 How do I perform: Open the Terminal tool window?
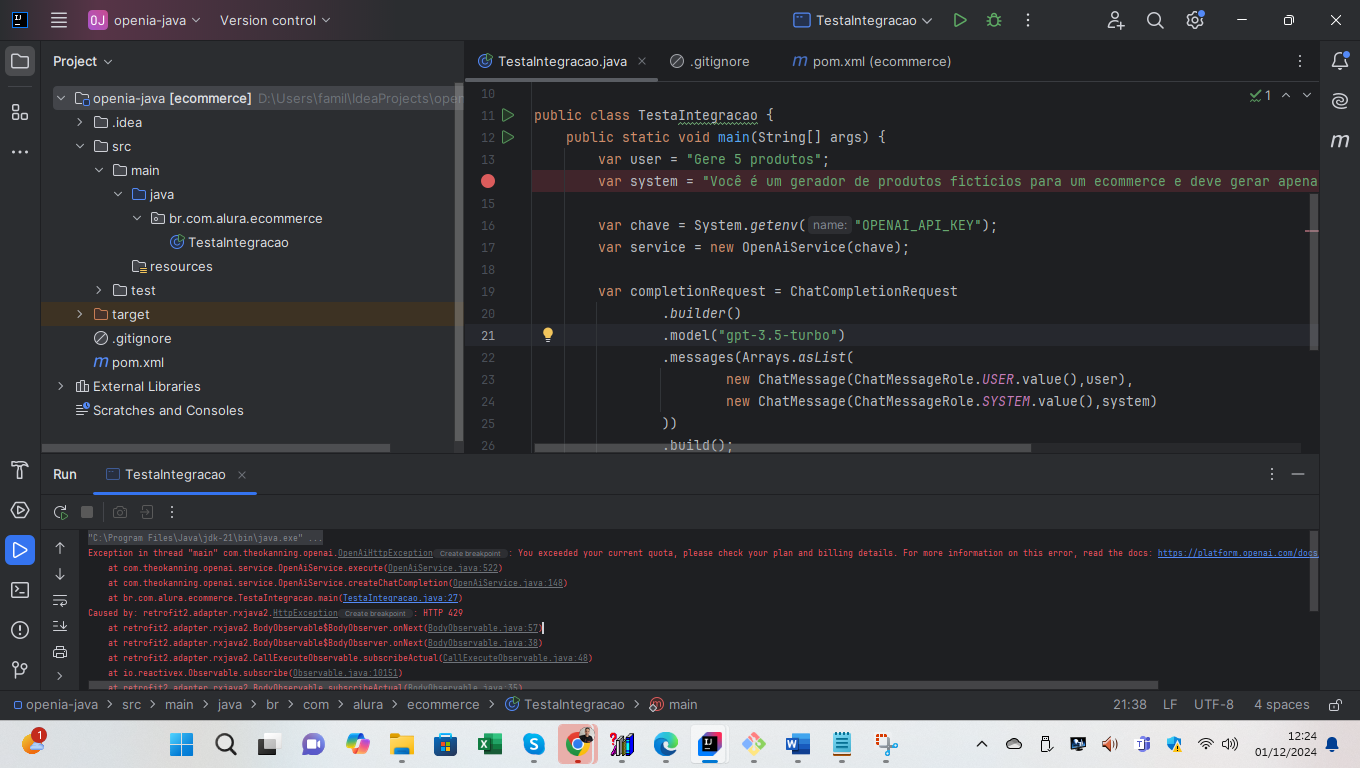(20, 590)
